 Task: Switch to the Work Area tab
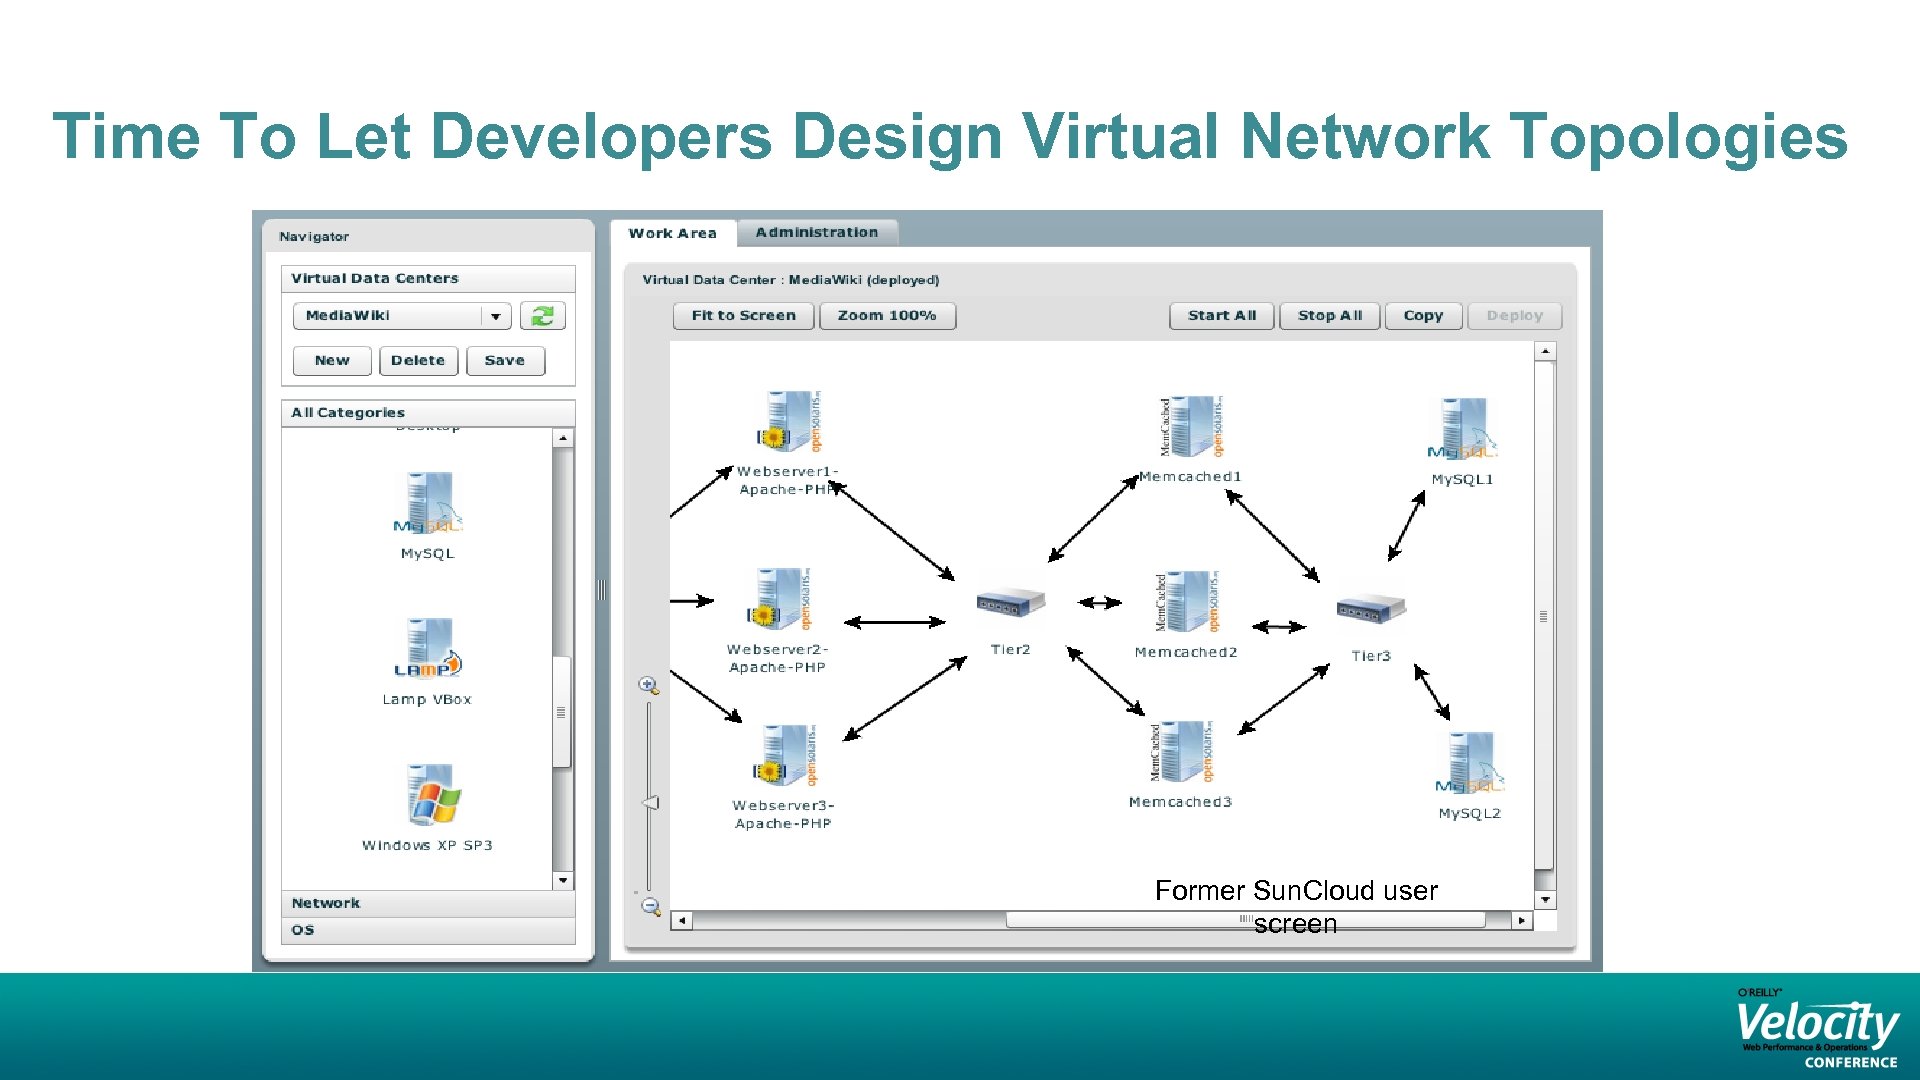coord(671,232)
